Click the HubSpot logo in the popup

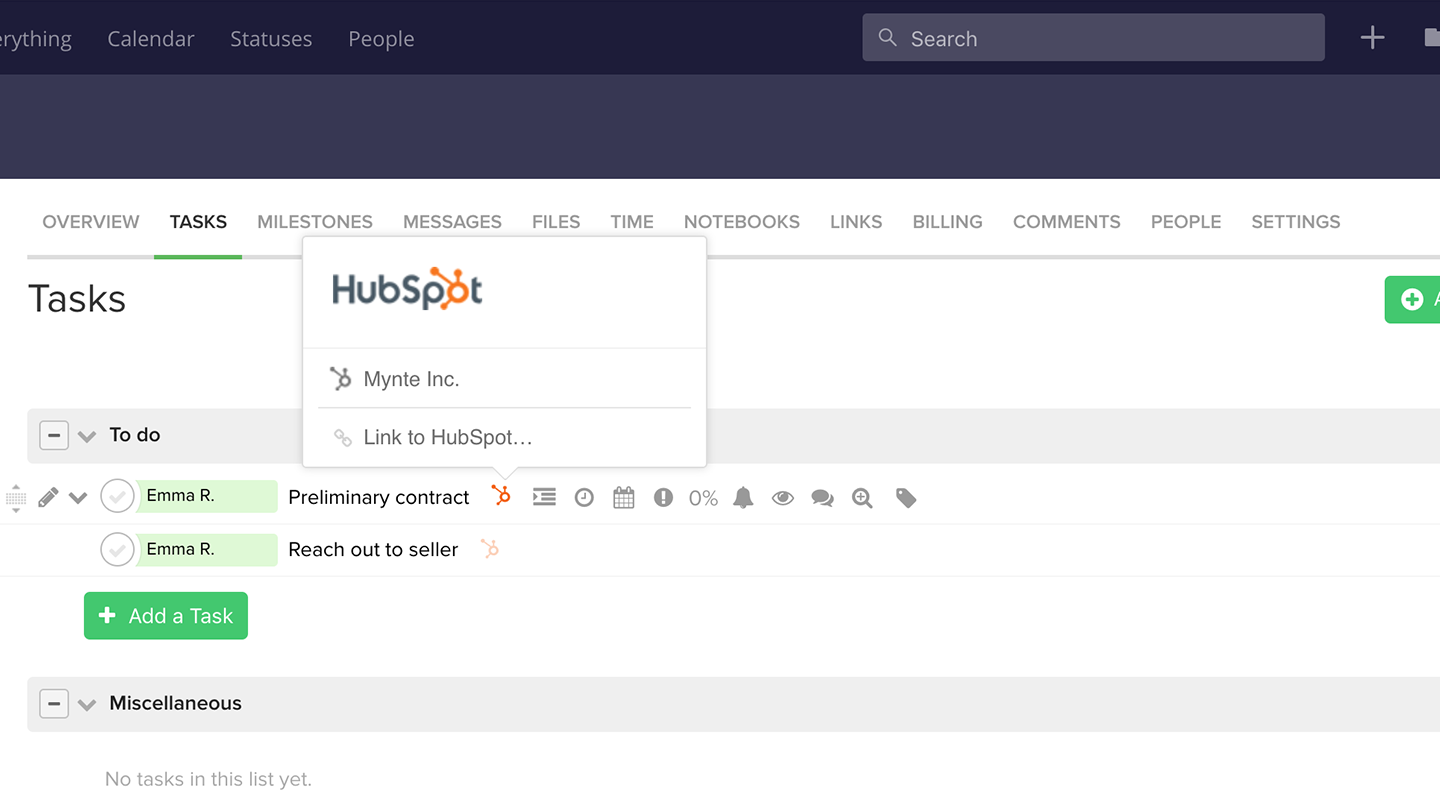[x=407, y=289]
